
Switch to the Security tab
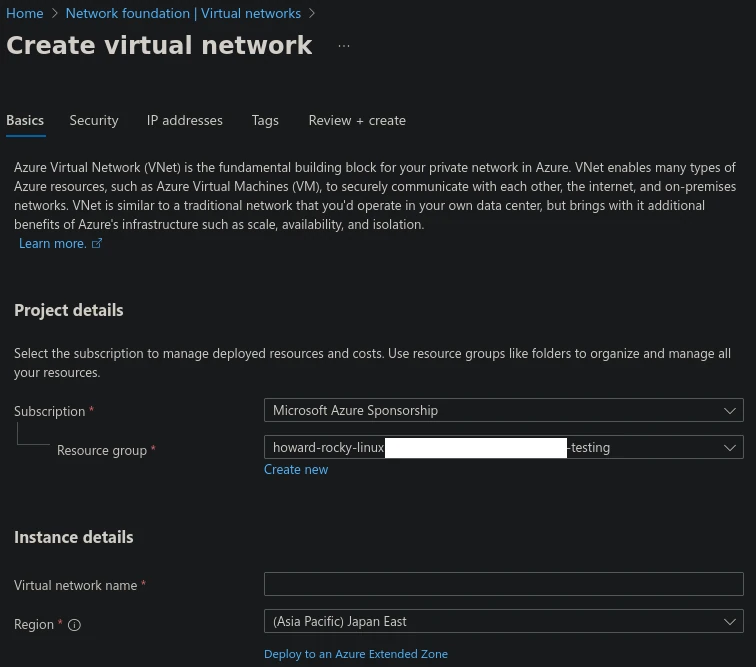pos(94,121)
